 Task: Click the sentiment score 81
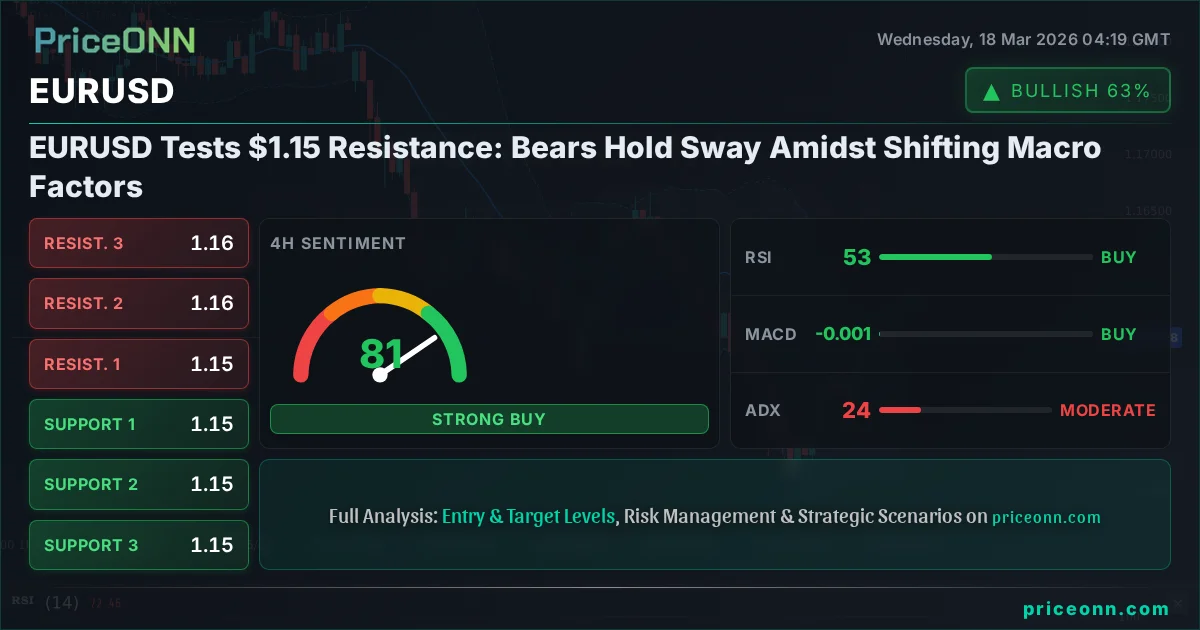tap(381, 355)
